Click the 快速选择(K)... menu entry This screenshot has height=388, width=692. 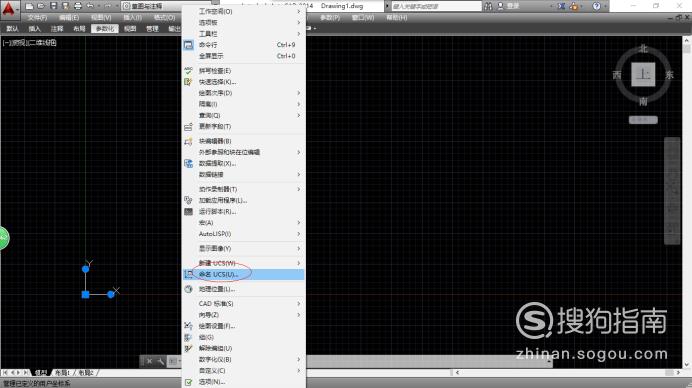coord(218,82)
